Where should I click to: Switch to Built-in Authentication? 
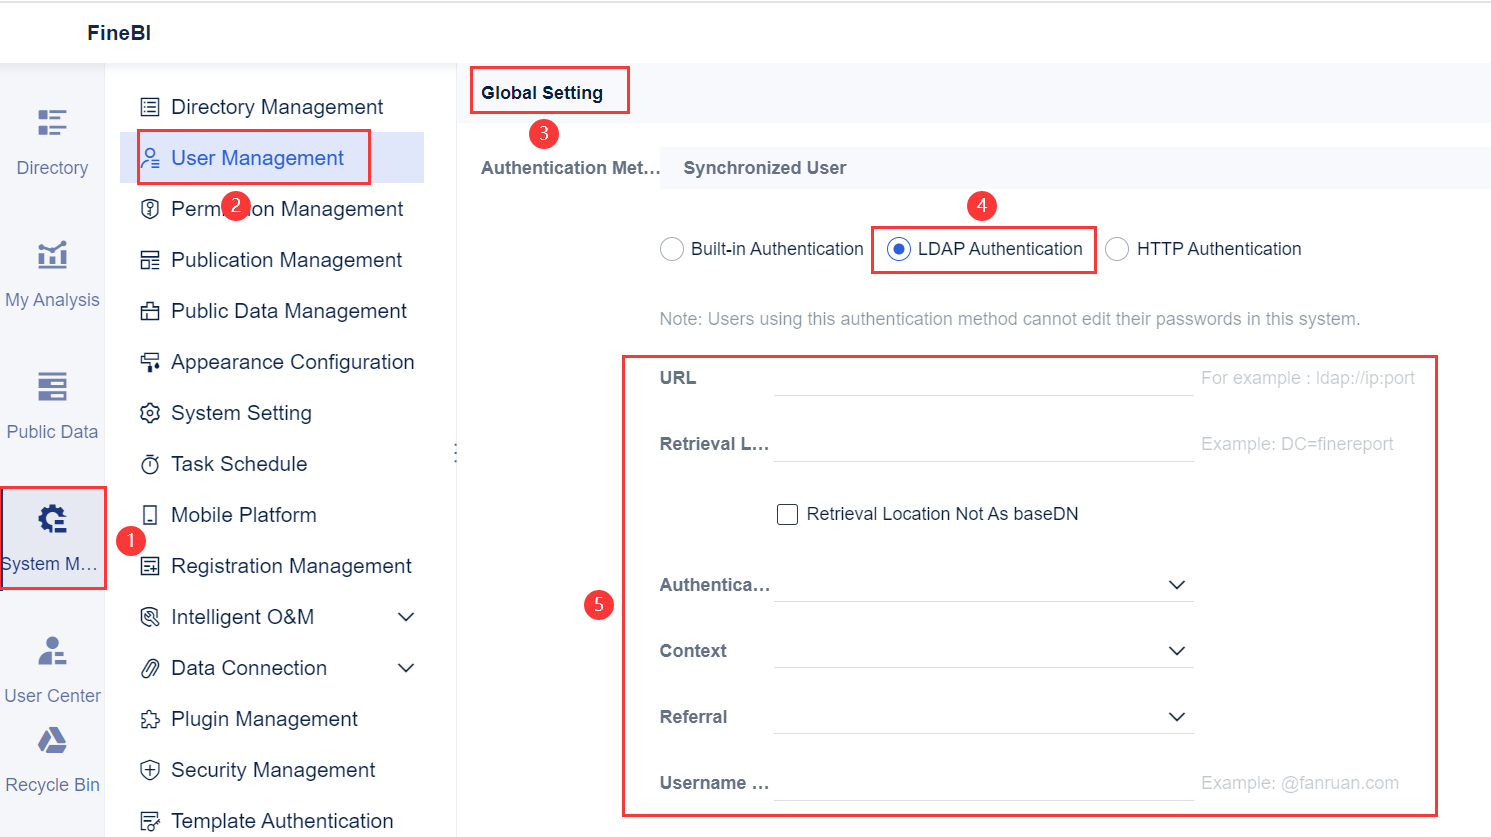point(671,248)
